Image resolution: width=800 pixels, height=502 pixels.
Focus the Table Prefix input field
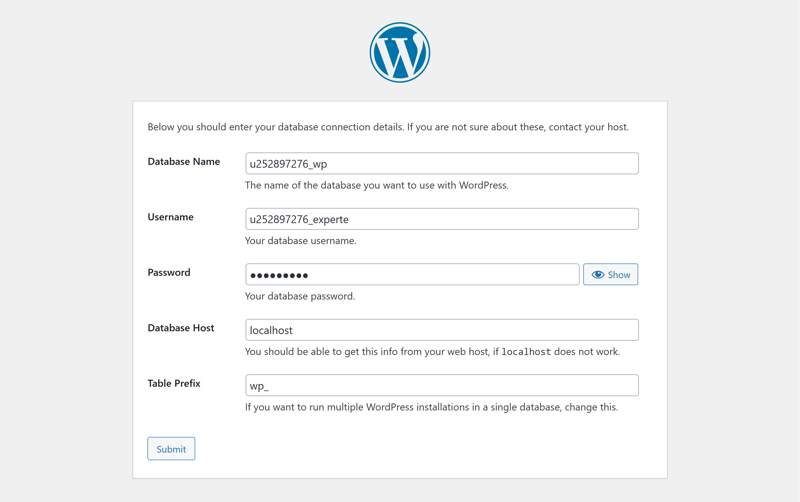(x=441, y=386)
